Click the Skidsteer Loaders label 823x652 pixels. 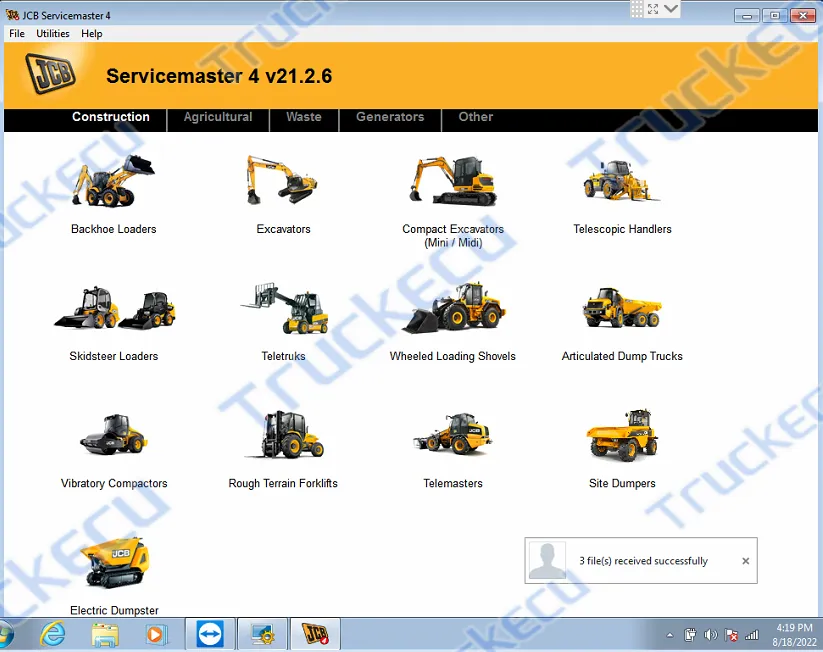113,356
